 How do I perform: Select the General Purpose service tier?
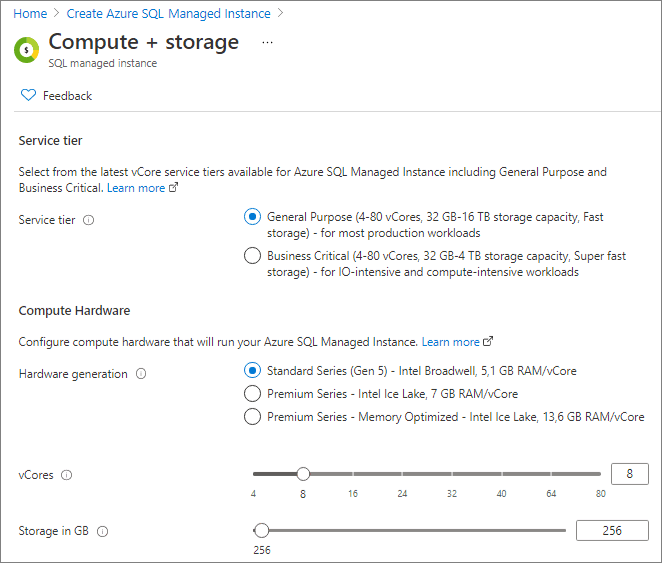(253, 217)
